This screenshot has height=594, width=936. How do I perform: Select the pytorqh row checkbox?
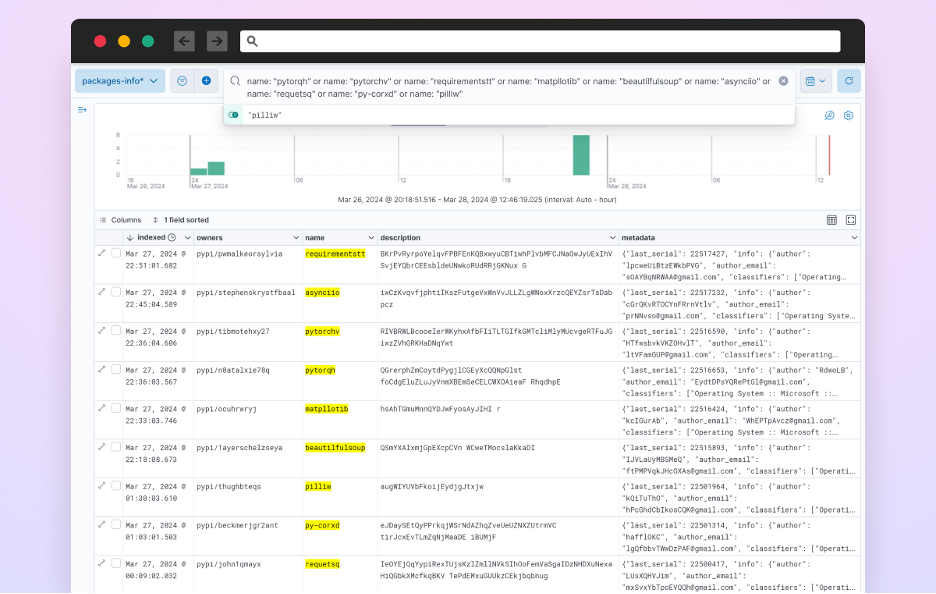116,370
